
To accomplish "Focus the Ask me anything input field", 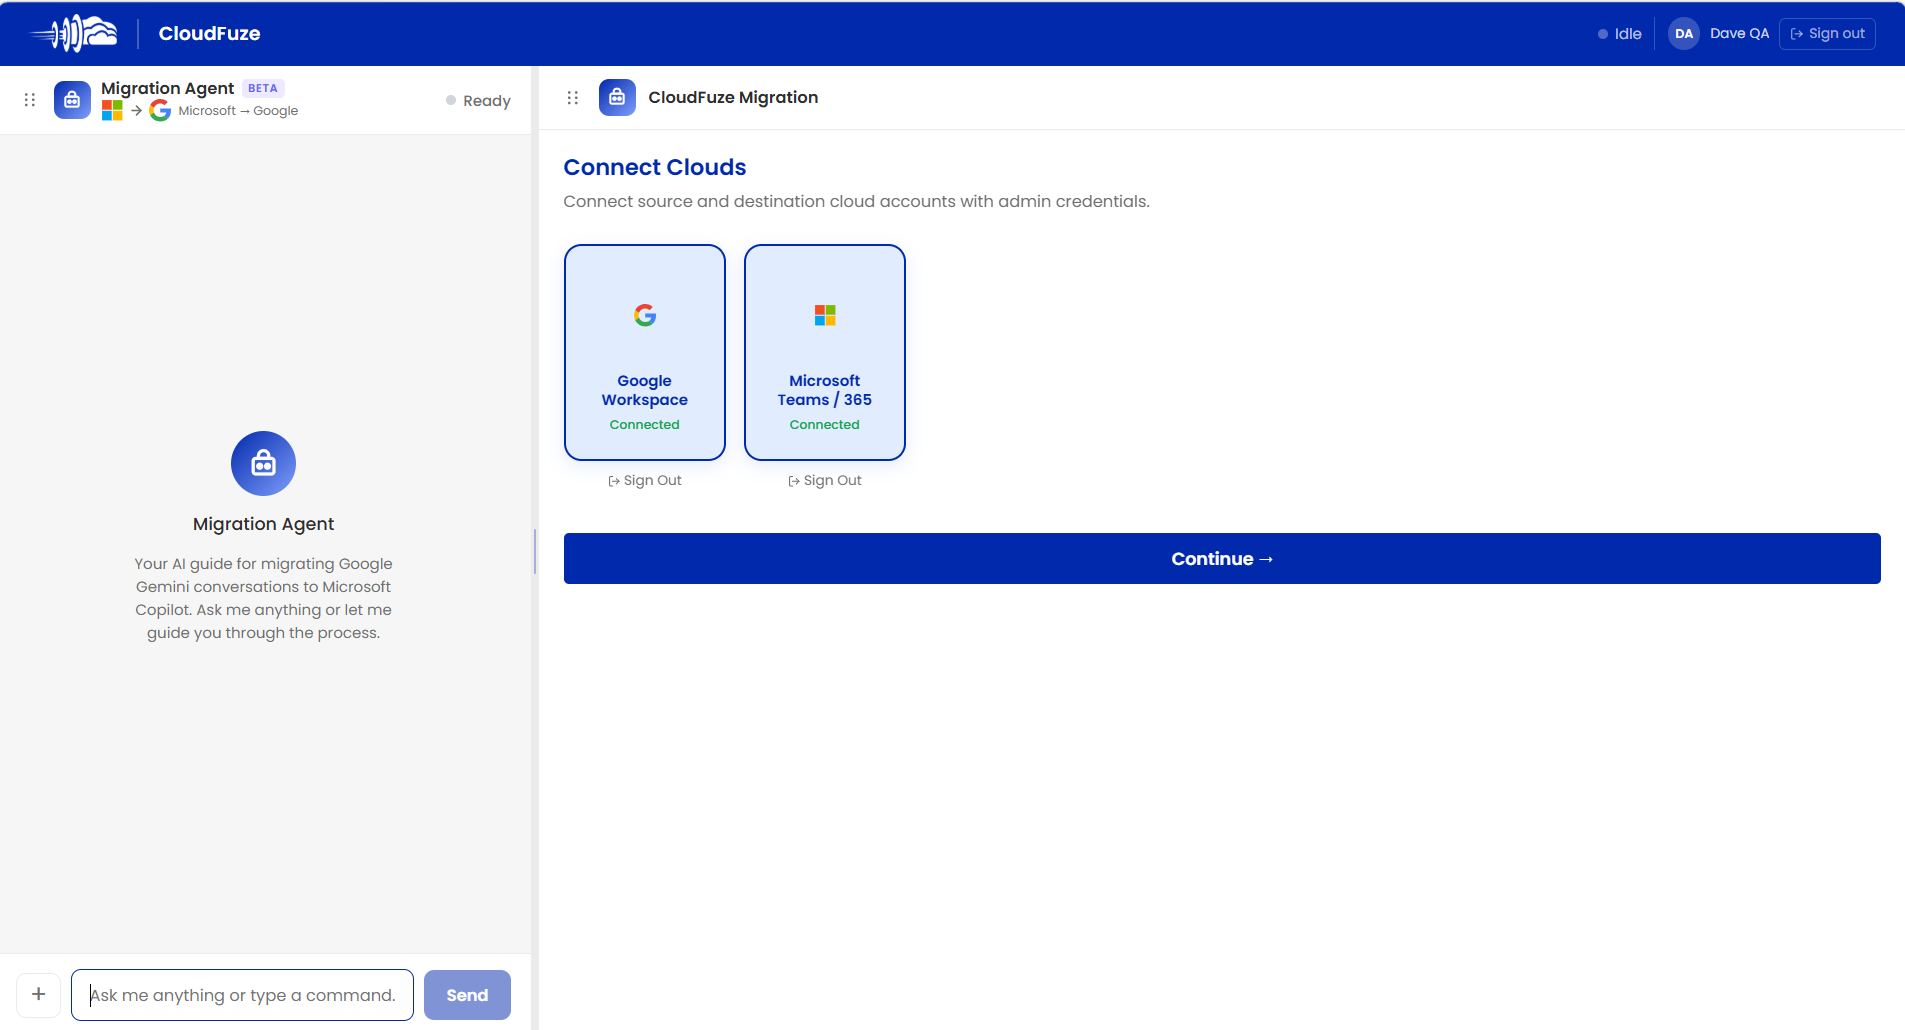I will (x=242, y=995).
